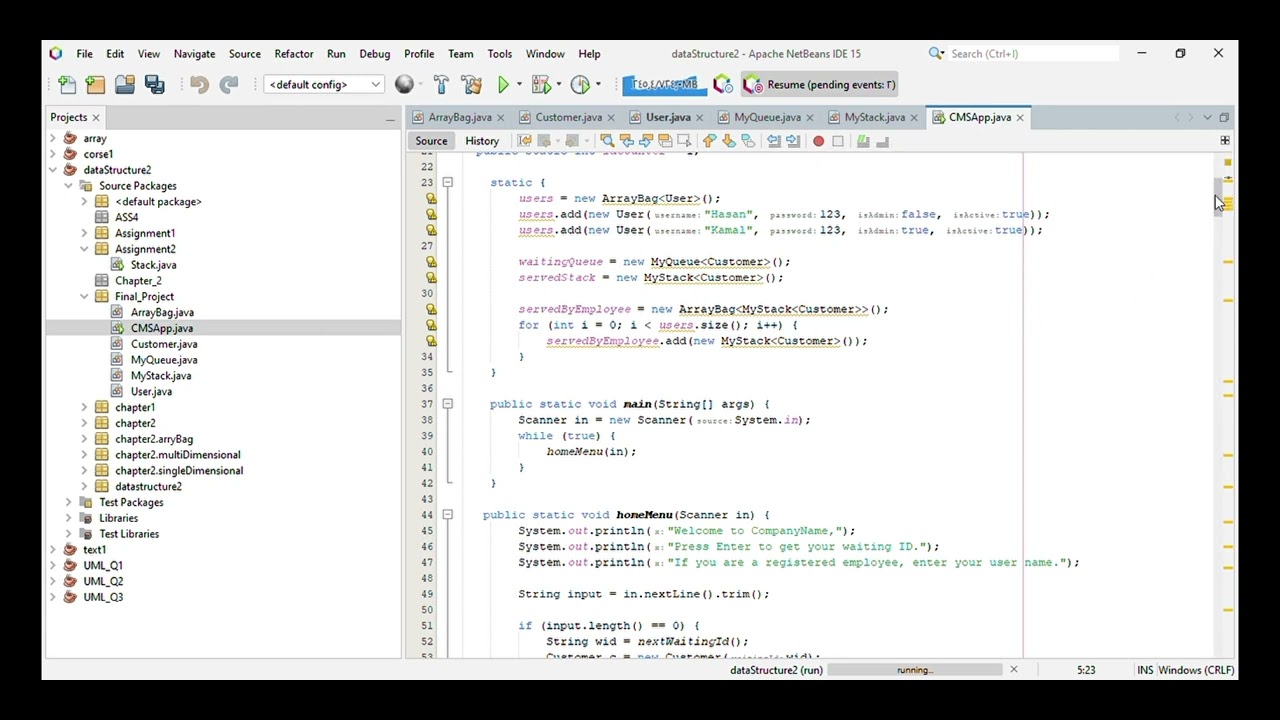
Task: Click the Build Project hammer icon
Action: (441, 85)
